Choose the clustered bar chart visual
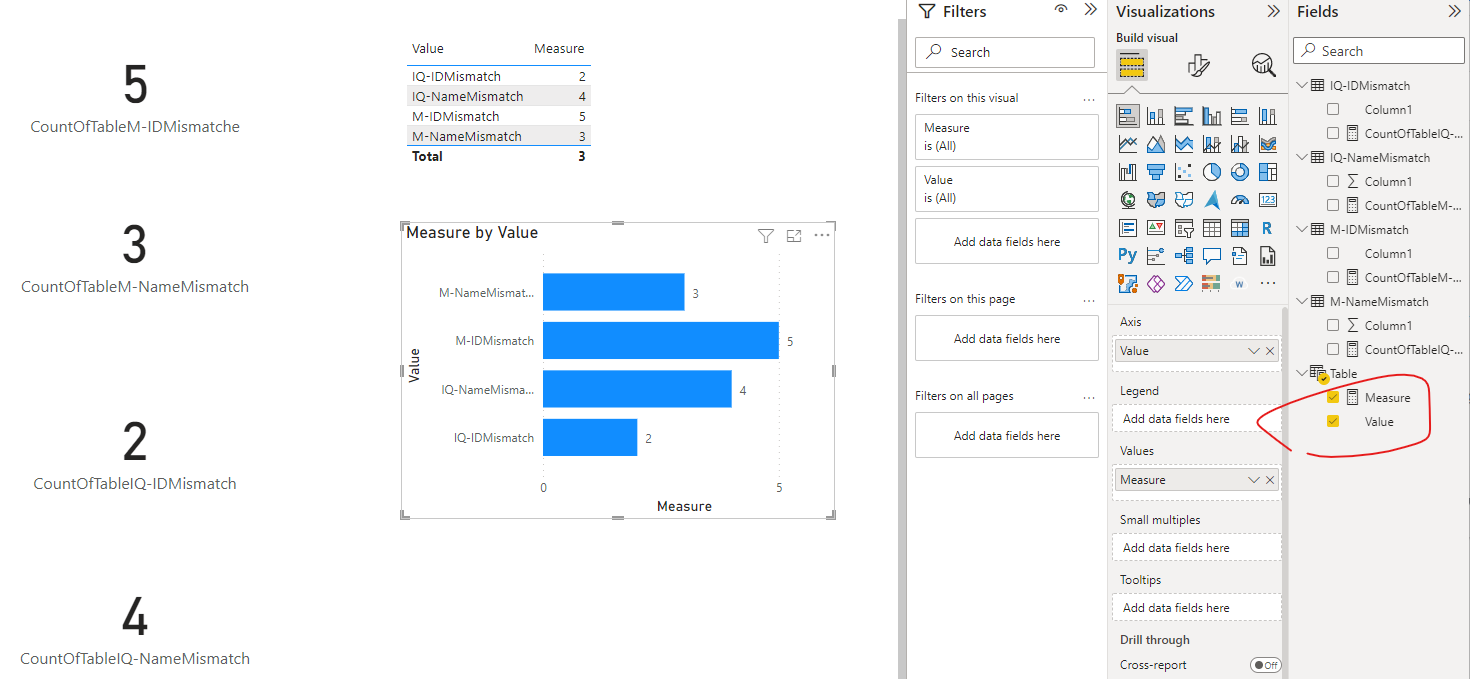1470x679 pixels. pyautogui.click(x=1184, y=116)
